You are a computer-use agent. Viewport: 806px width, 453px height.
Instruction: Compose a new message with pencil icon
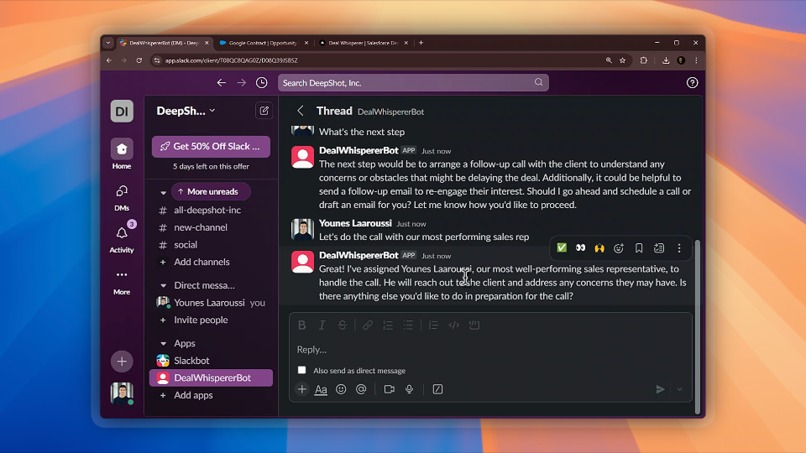pyautogui.click(x=264, y=111)
